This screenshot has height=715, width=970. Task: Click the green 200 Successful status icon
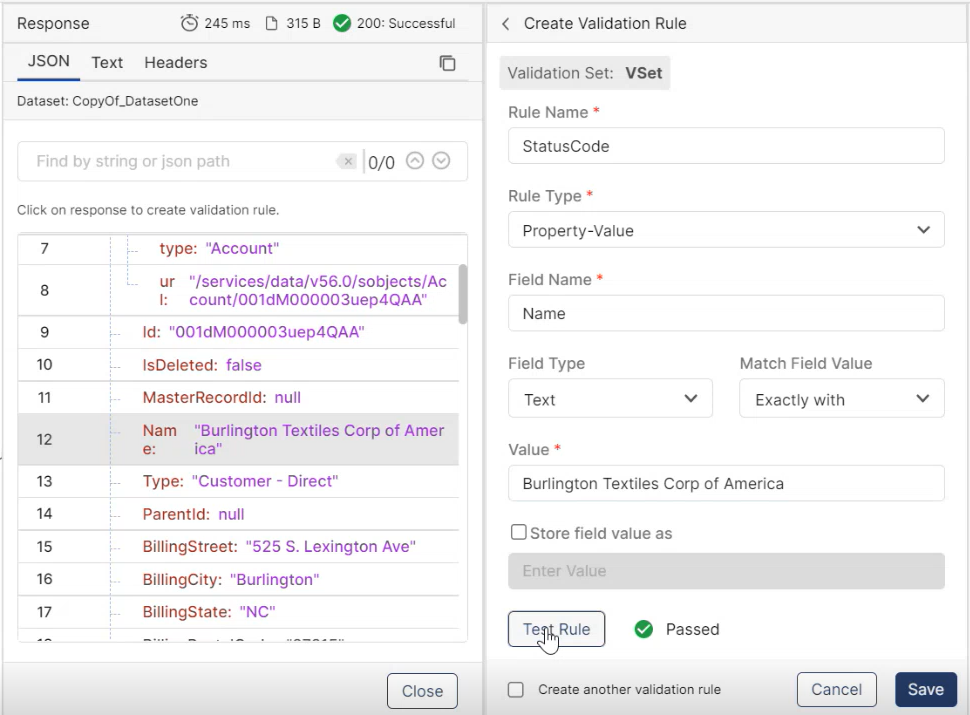point(342,23)
